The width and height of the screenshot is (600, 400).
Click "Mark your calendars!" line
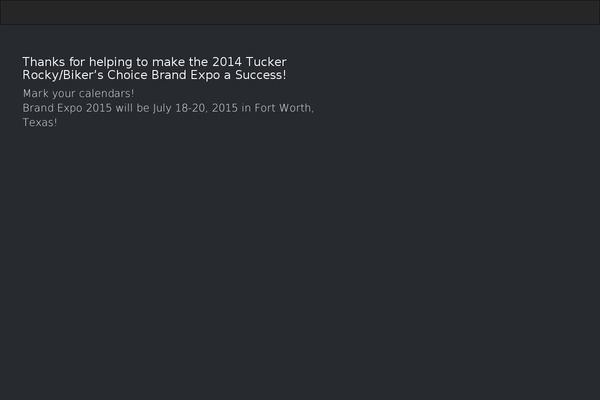(78, 93)
